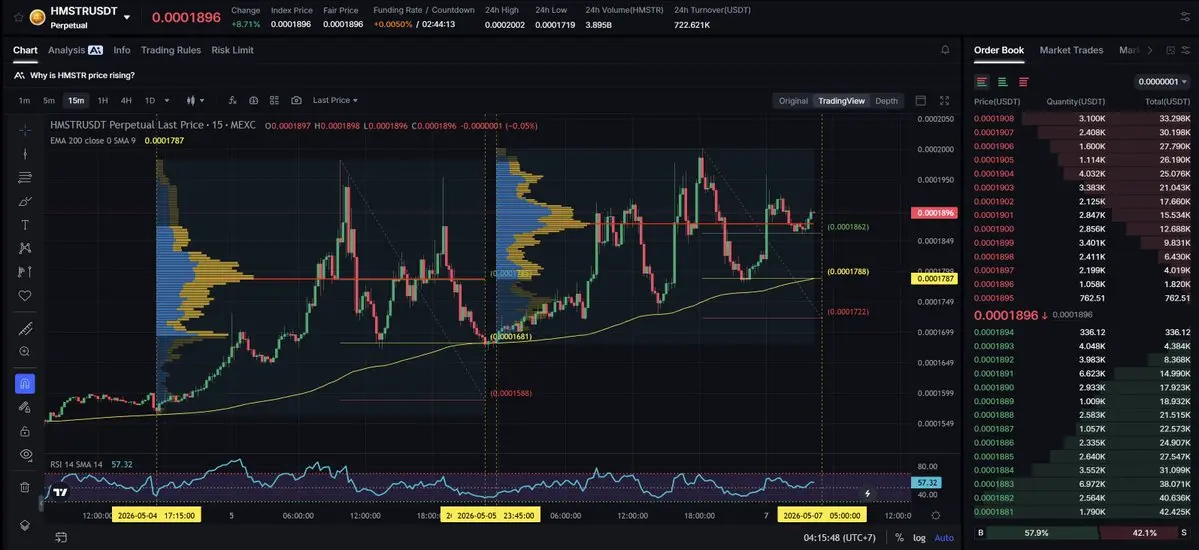Open page settings sliders icon top right
This screenshot has width=1199, height=550.
(1186, 17)
